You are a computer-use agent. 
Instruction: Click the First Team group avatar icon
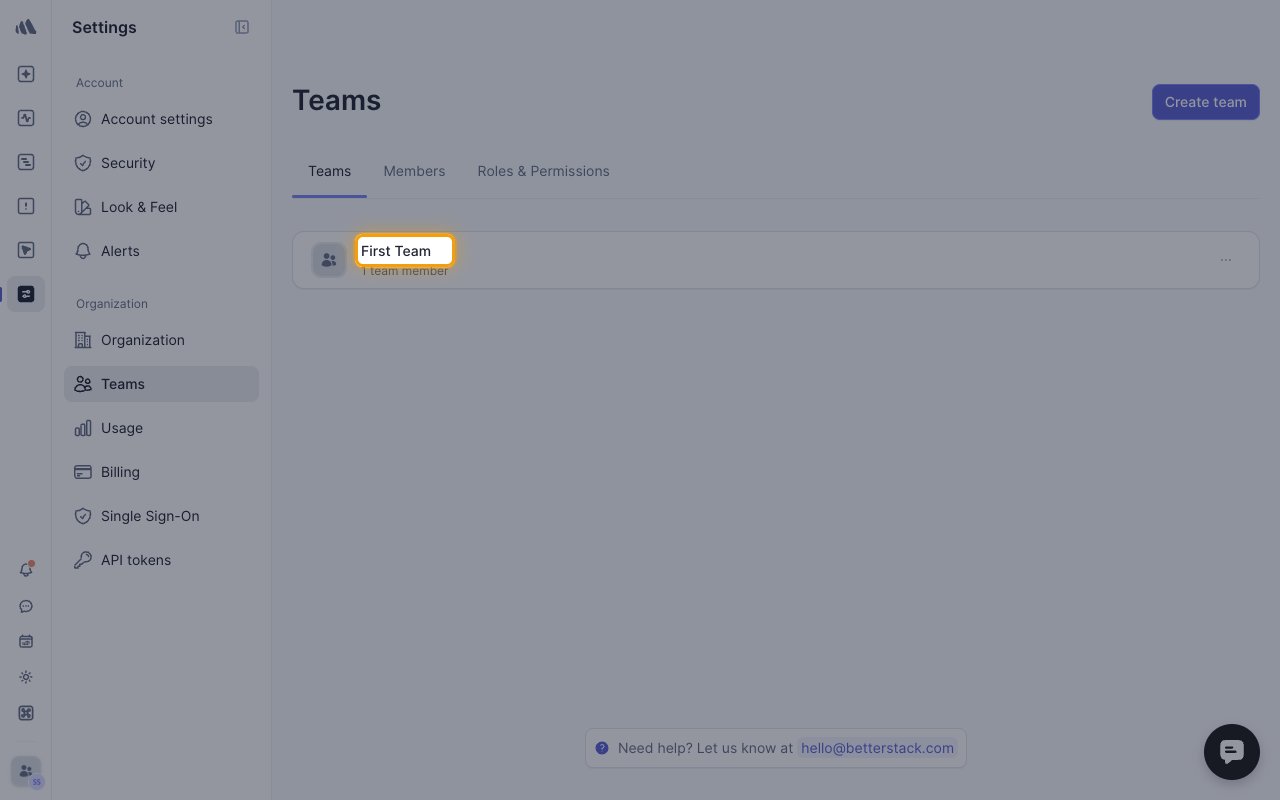click(x=329, y=260)
